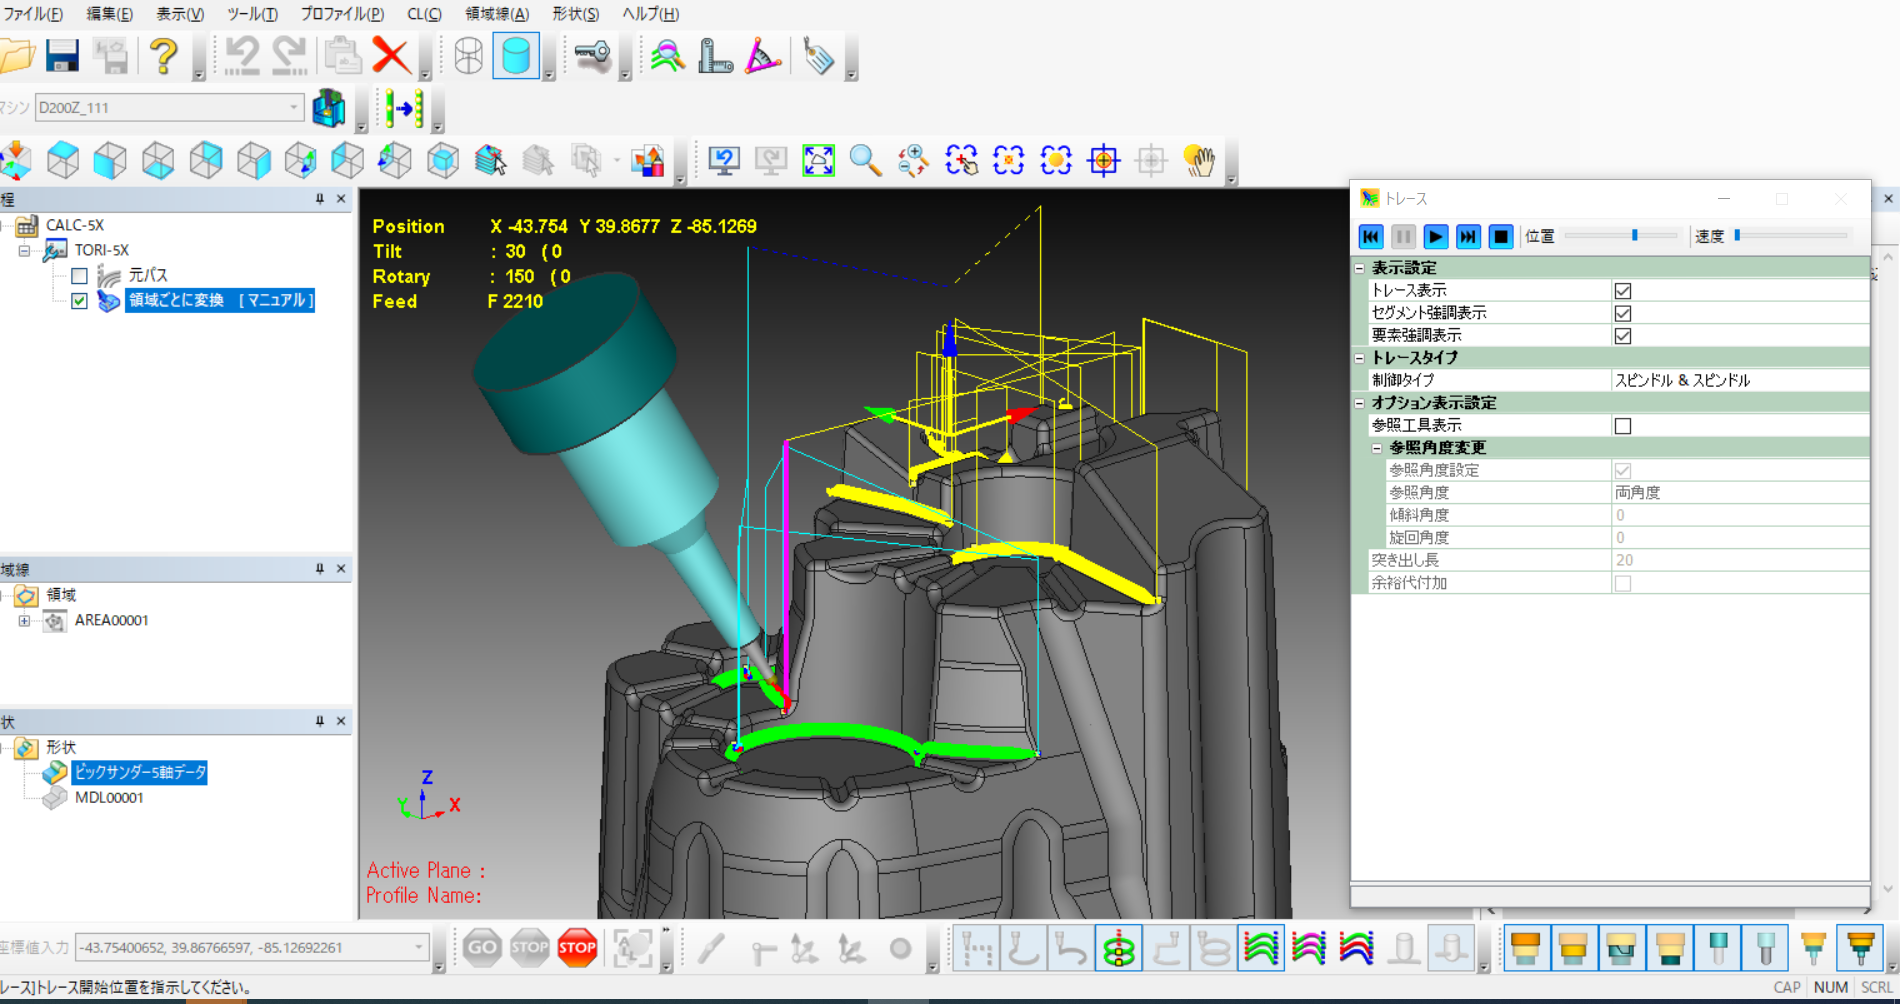Expand the AREA00001 tree node
1900x1004 pixels.
click(x=24, y=620)
